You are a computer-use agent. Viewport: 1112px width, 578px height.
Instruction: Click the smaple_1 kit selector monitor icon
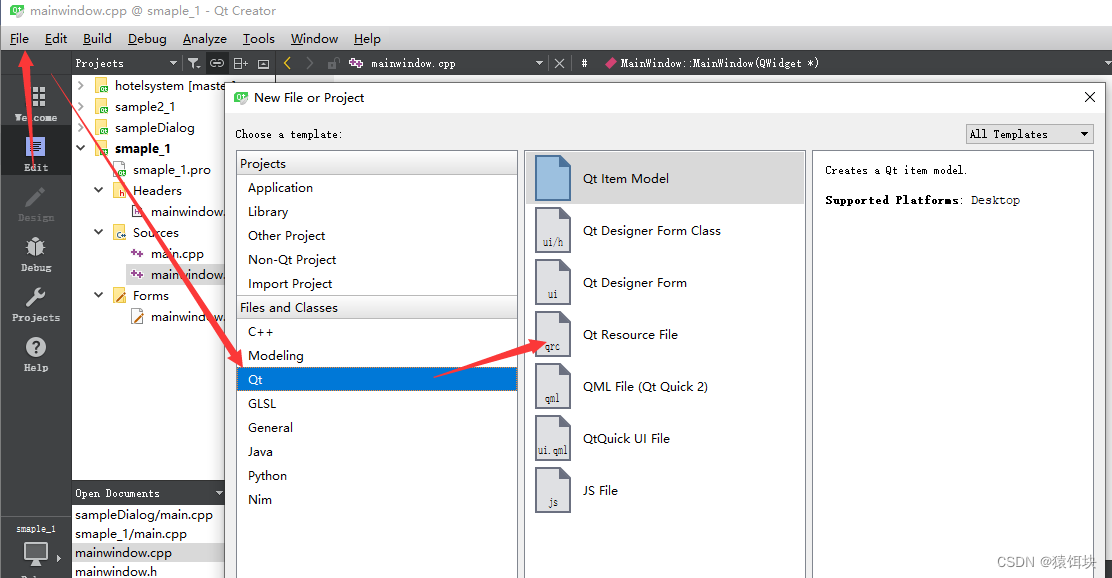[35, 552]
